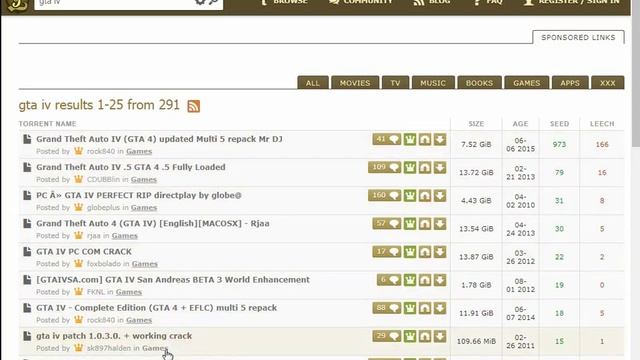Image resolution: width=640 pixels, height=360 pixels.
Task: Open 57 comments badge on MACOSX Rjaa torrent
Action: (387, 224)
